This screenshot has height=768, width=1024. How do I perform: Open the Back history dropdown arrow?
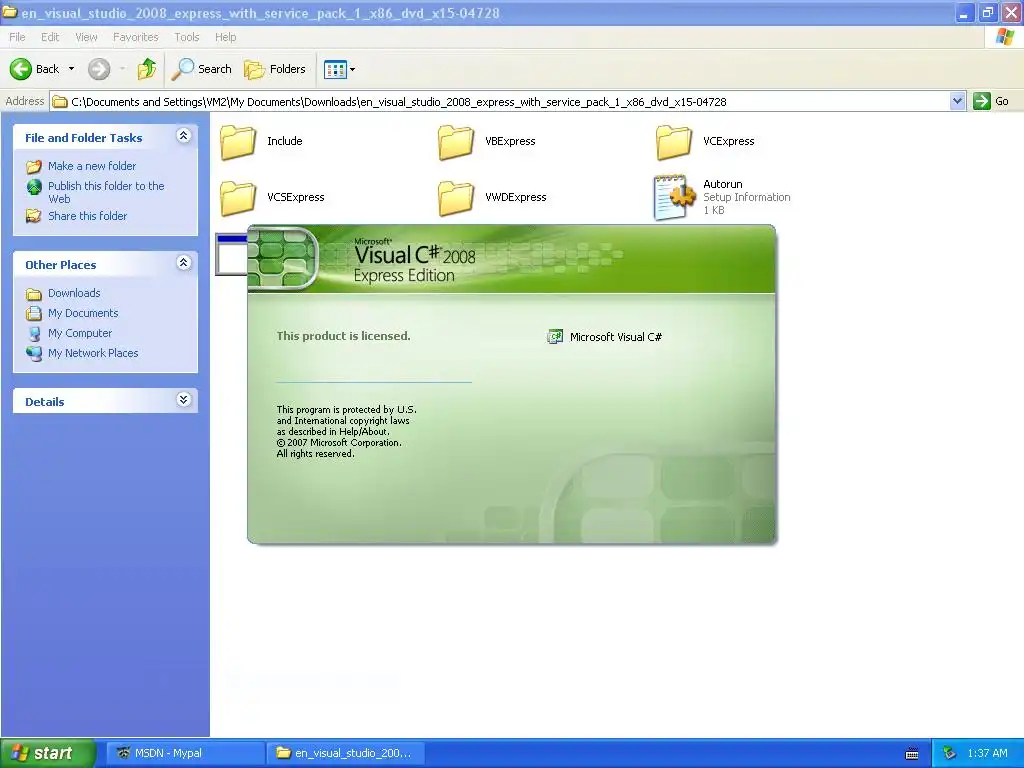[71, 69]
